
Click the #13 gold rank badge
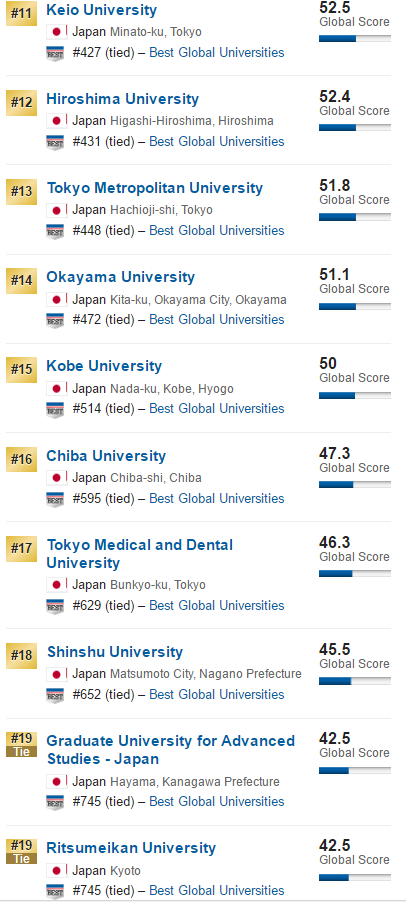coord(21,191)
